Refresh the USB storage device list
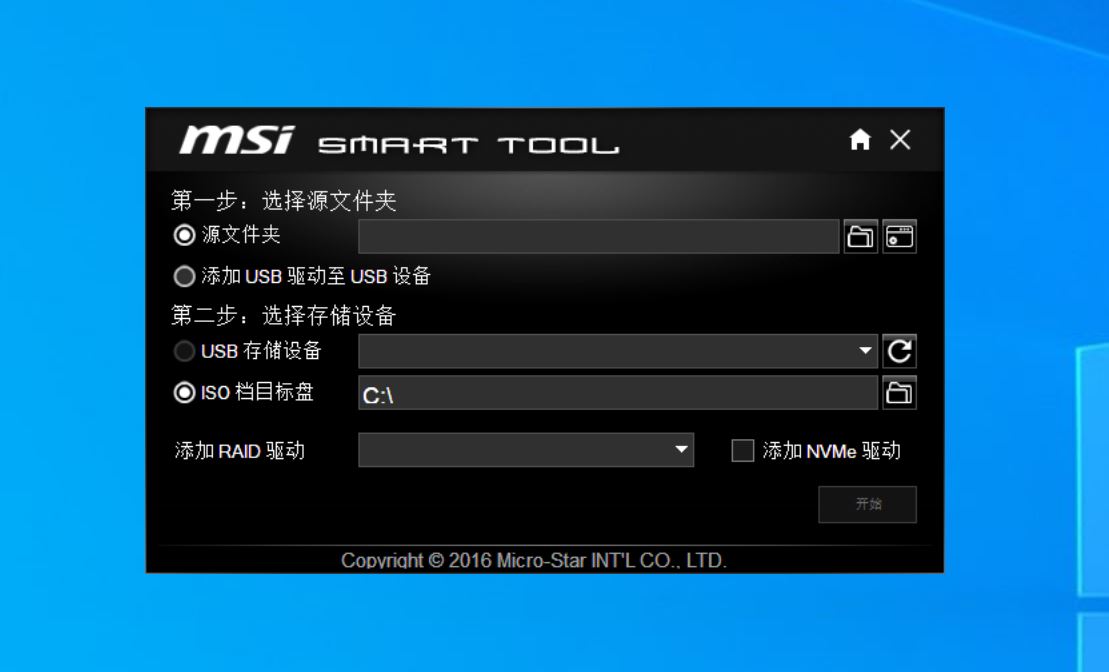 click(899, 351)
